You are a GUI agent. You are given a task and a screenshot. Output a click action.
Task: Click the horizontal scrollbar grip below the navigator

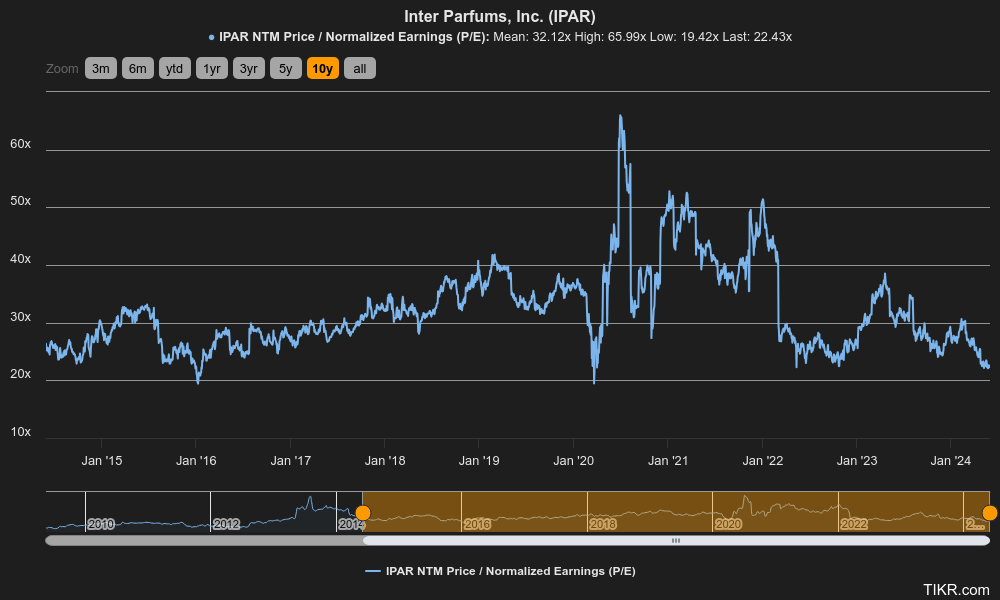[x=675, y=540]
